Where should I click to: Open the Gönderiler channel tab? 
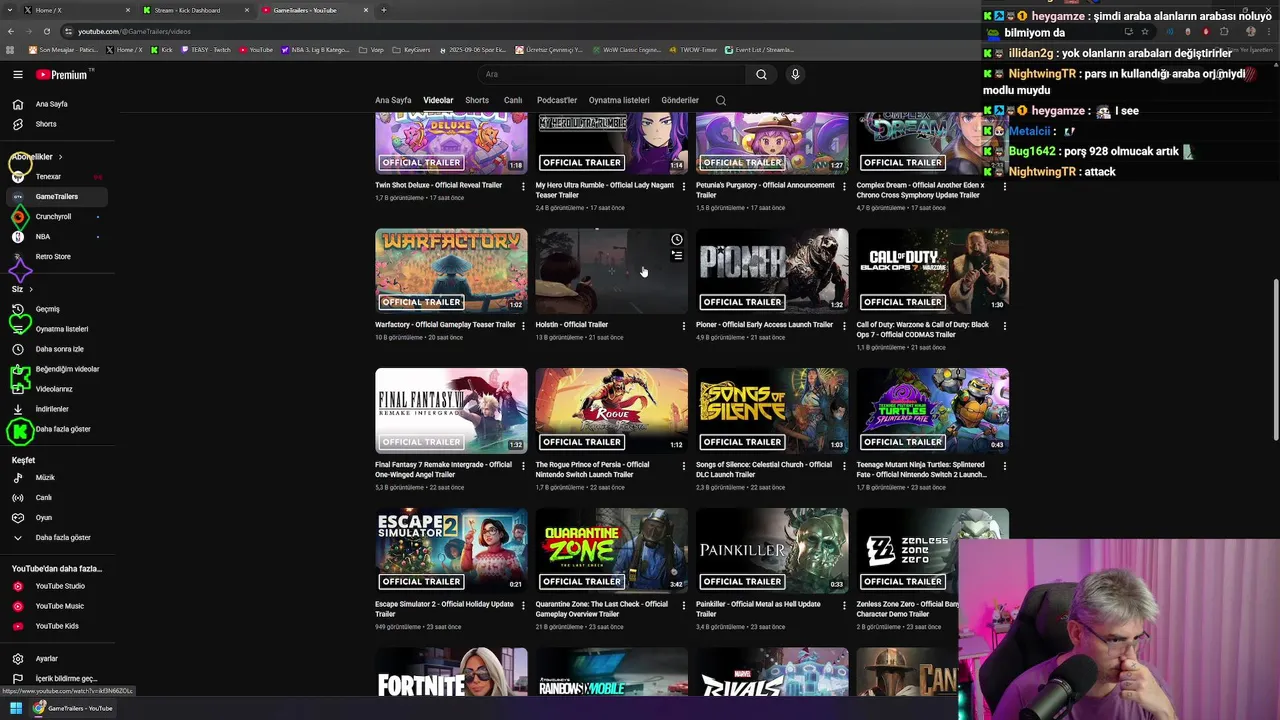point(680,100)
